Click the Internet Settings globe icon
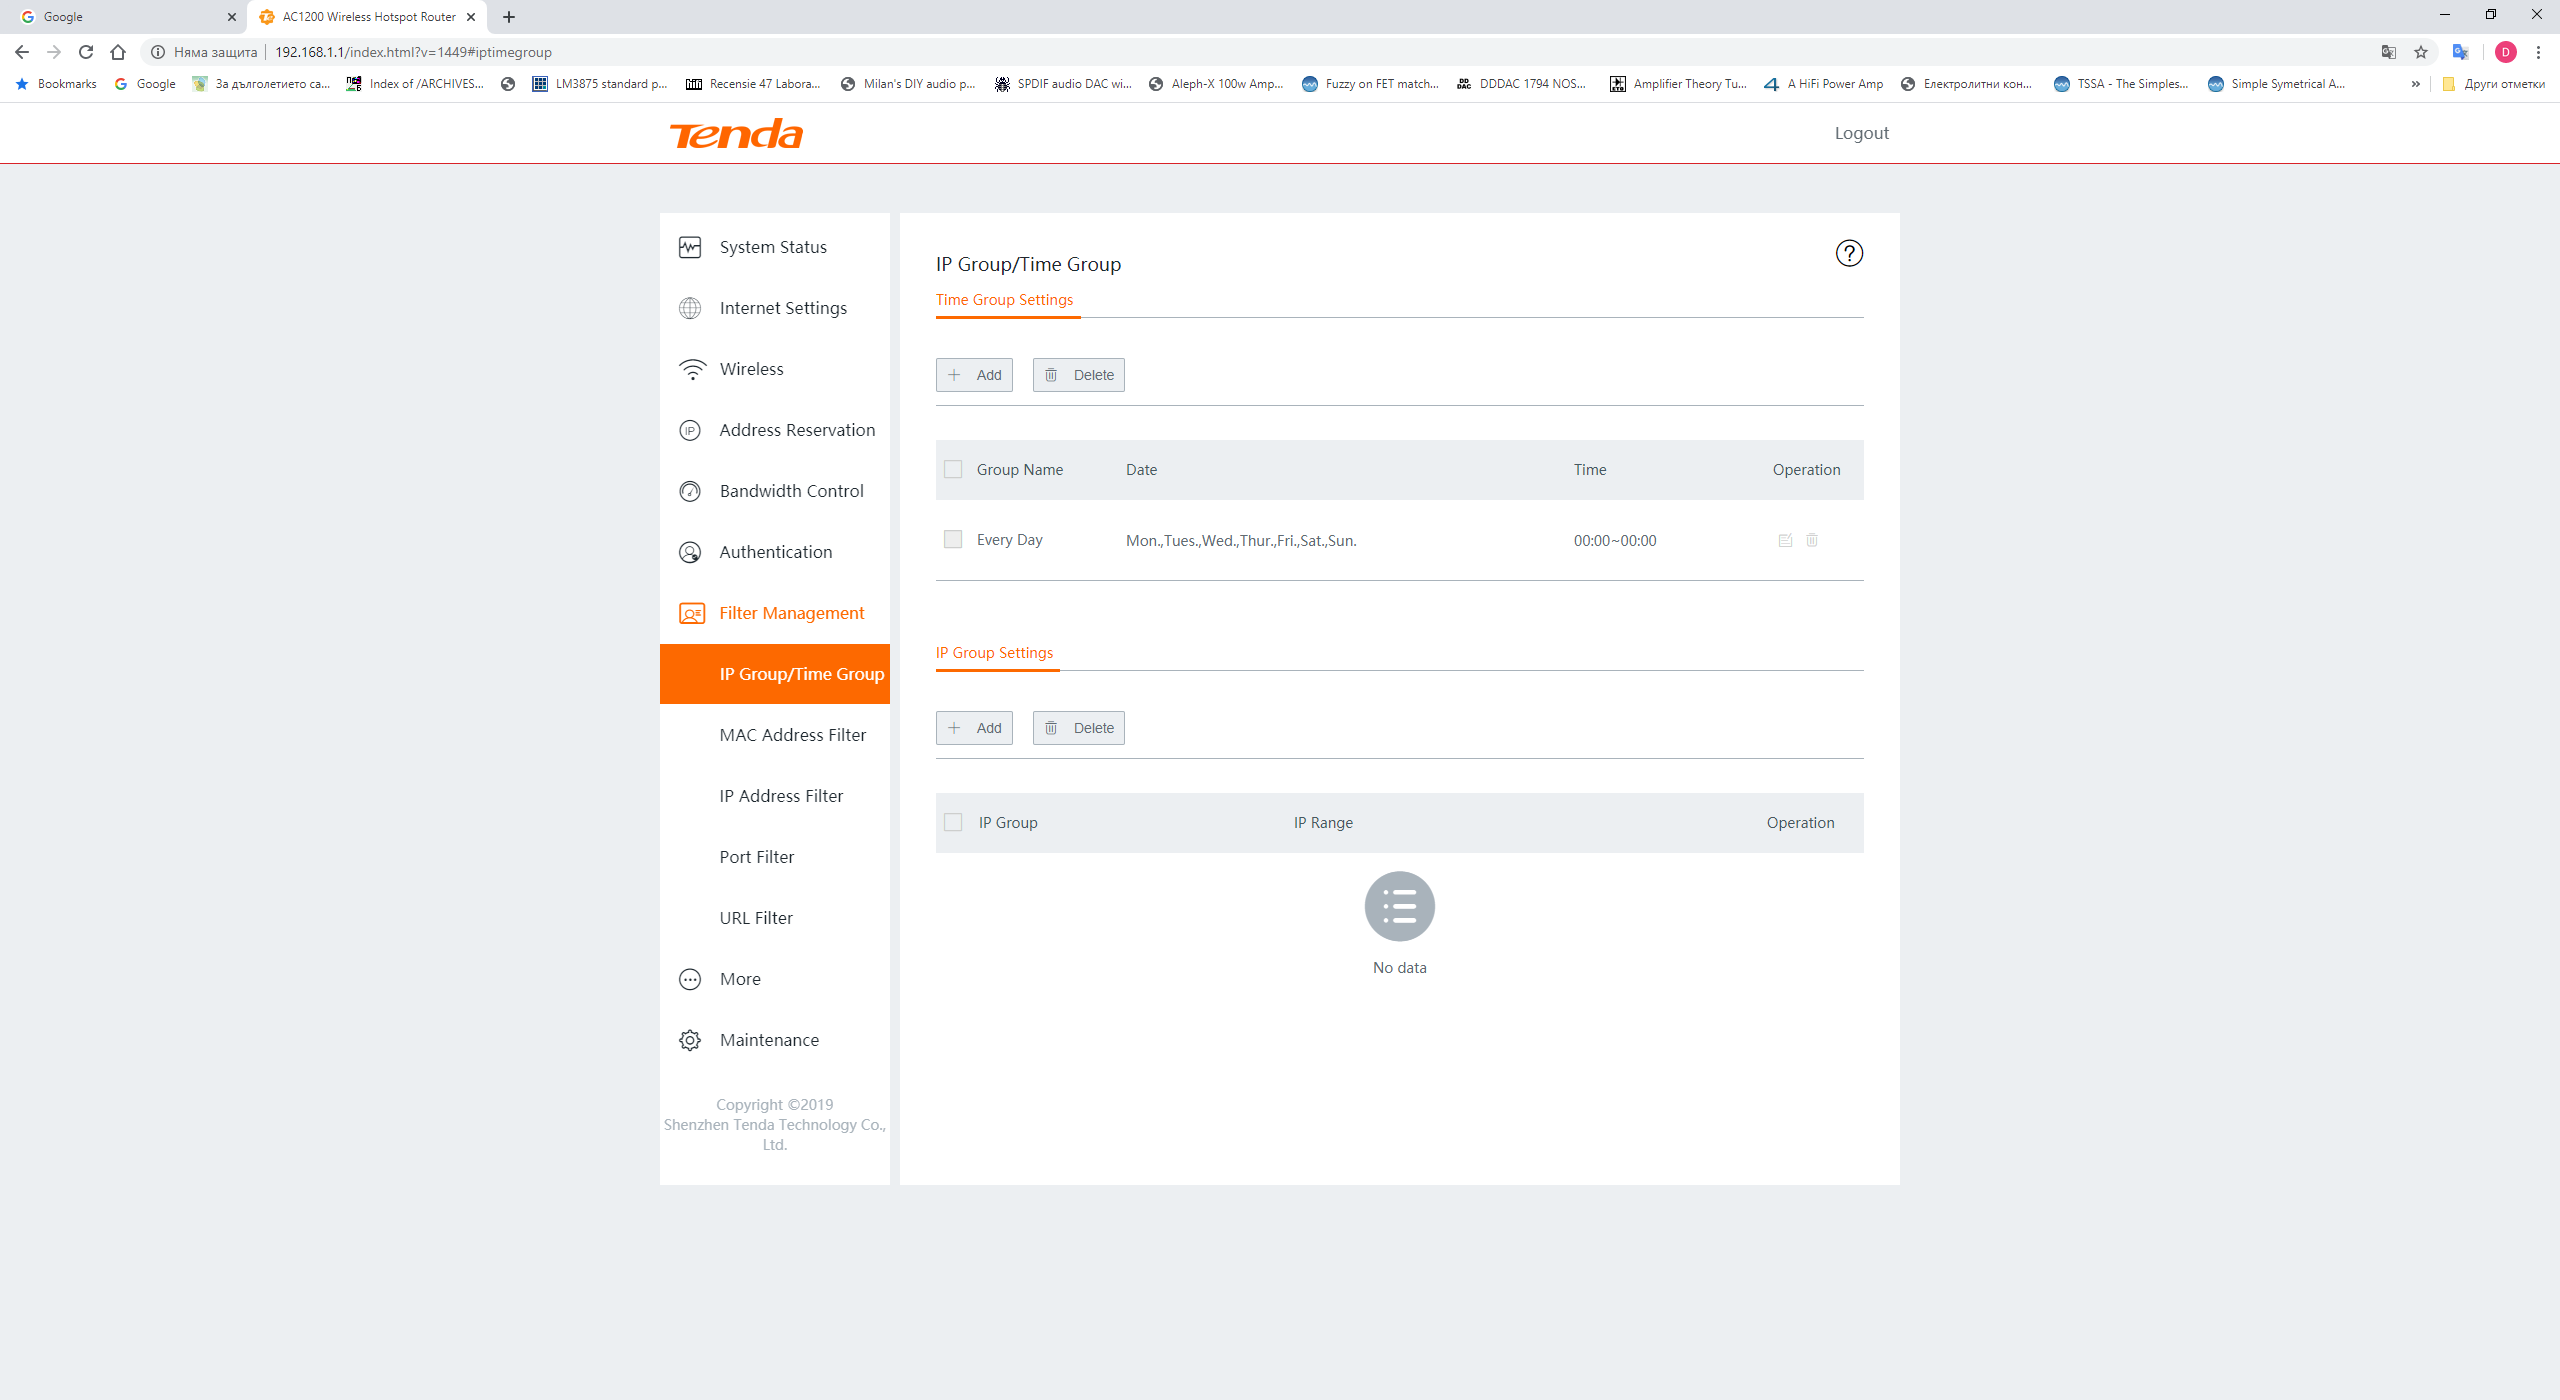2560x1400 pixels. pyautogui.click(x=690, y=308)
